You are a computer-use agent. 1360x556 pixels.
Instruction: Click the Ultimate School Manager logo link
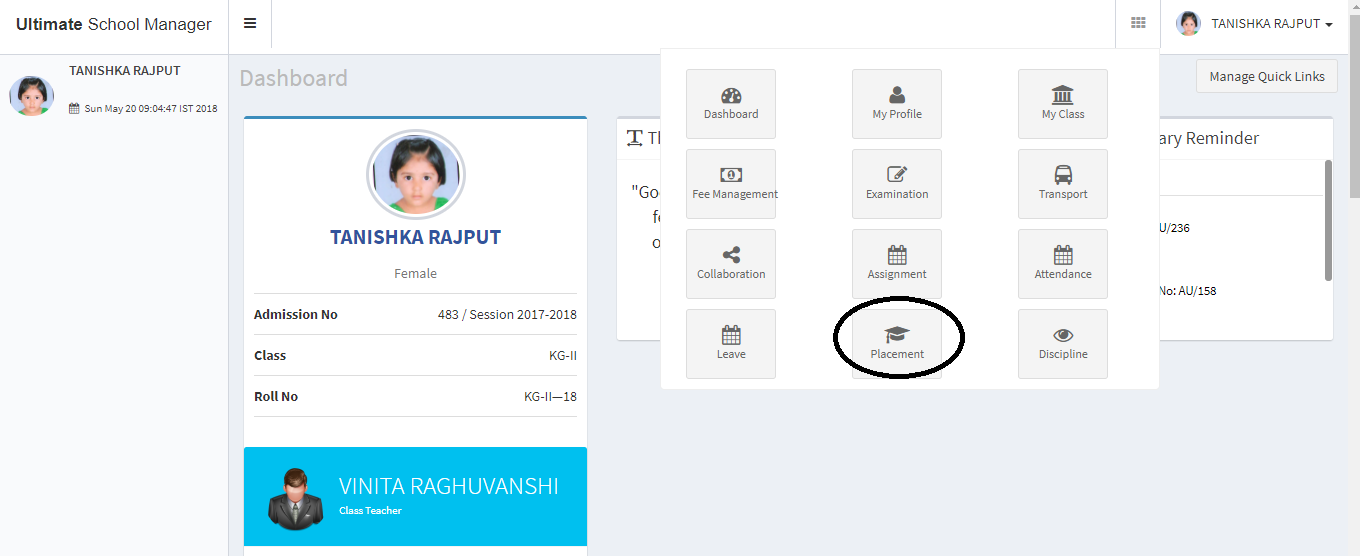coord(114,24)
